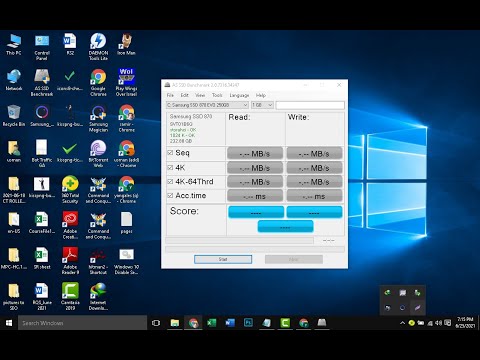Open the AS SSD Benchmark desktop shortcut
The image size is (480, 360).
point(42,82)
